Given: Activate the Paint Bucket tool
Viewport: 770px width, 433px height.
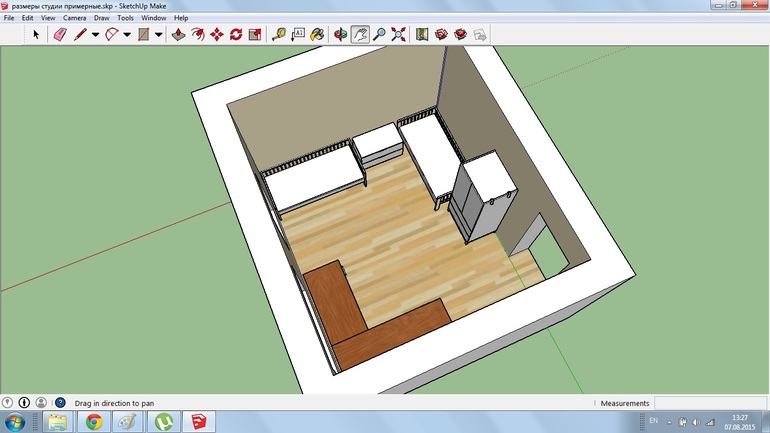Looking at the screenshot, I should click(x=317, y=34).
